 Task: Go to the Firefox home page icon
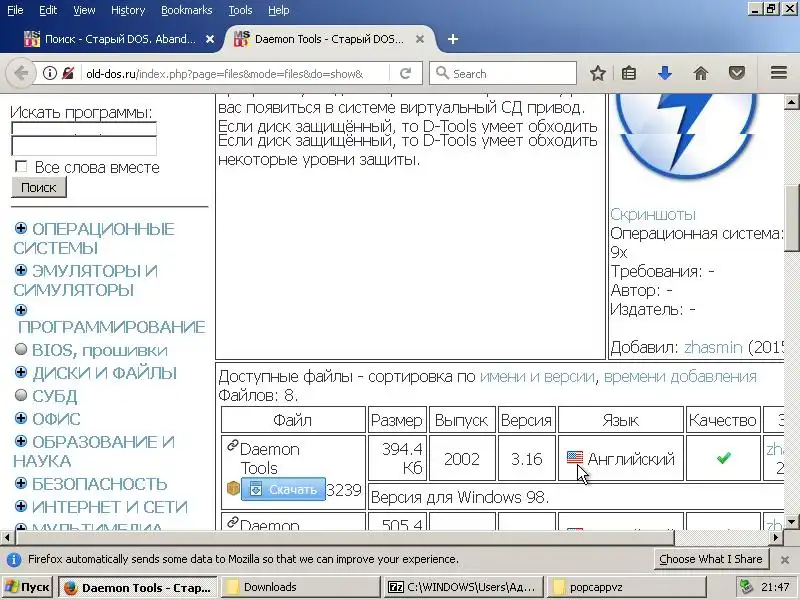pos(701,73)
